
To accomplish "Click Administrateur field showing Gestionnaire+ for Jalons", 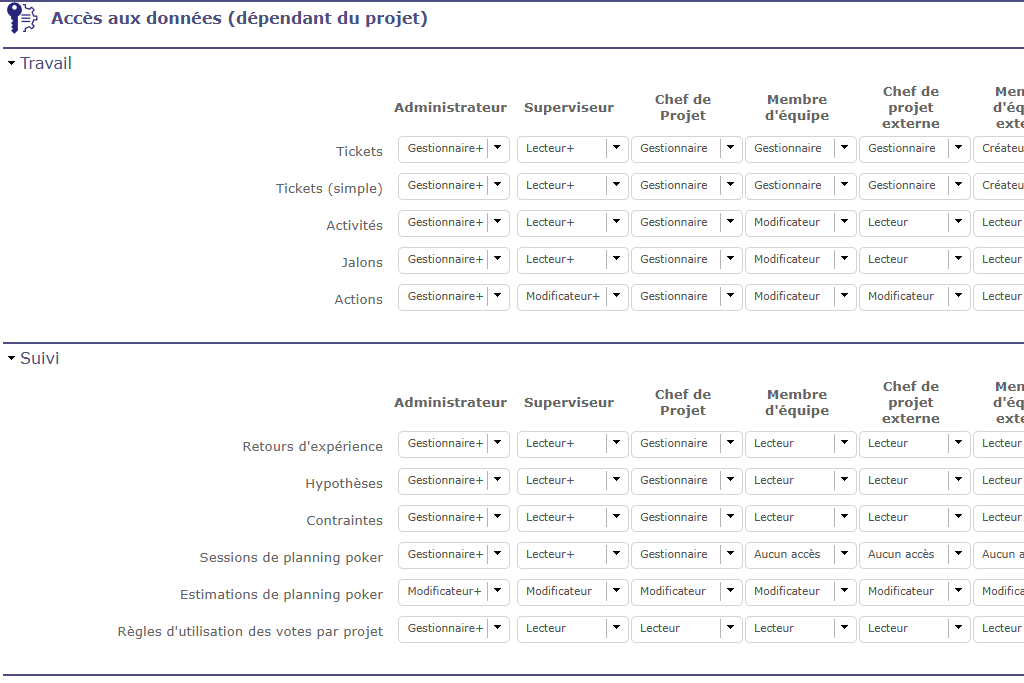I will (x=444, y=259).
